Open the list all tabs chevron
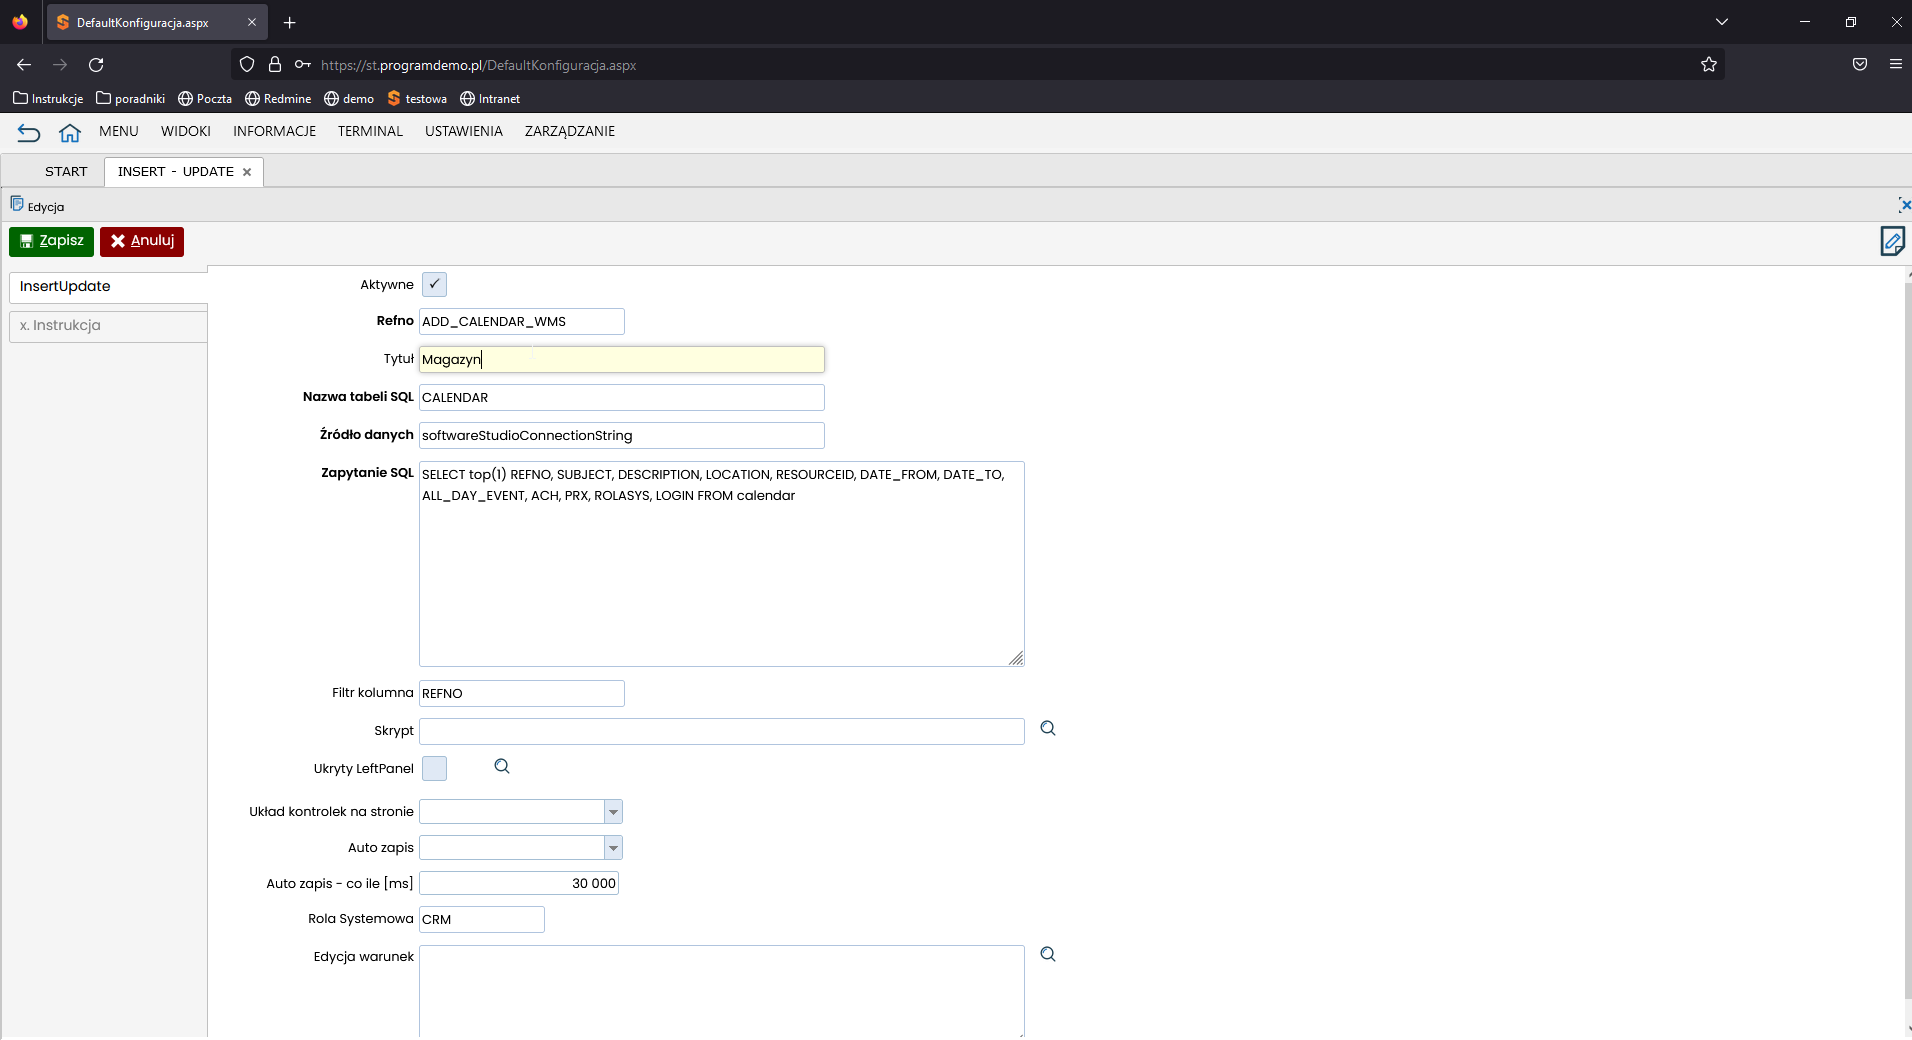 (x=1722, y=22)
